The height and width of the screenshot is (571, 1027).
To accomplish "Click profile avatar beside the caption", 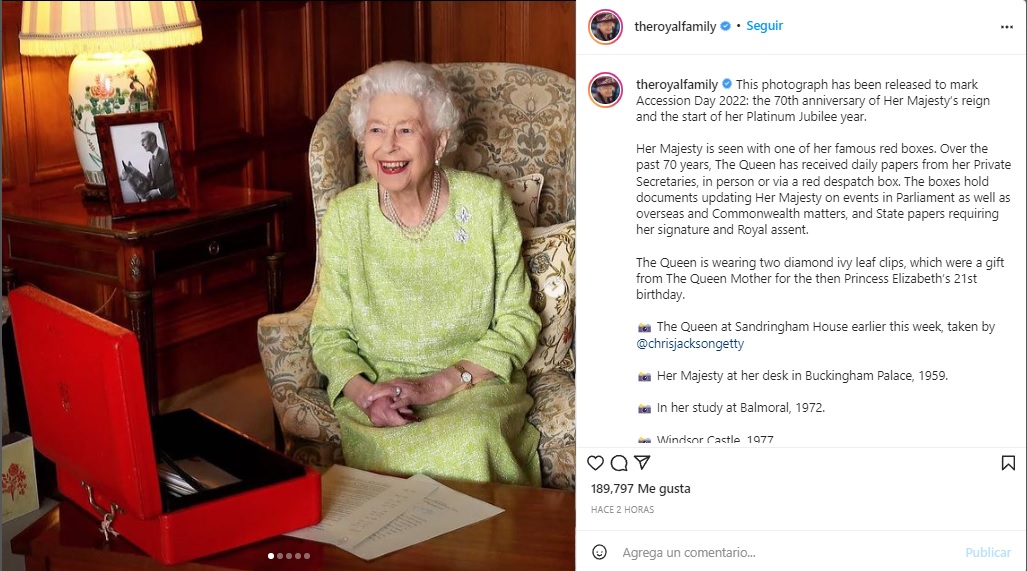I will coord(605,90).
